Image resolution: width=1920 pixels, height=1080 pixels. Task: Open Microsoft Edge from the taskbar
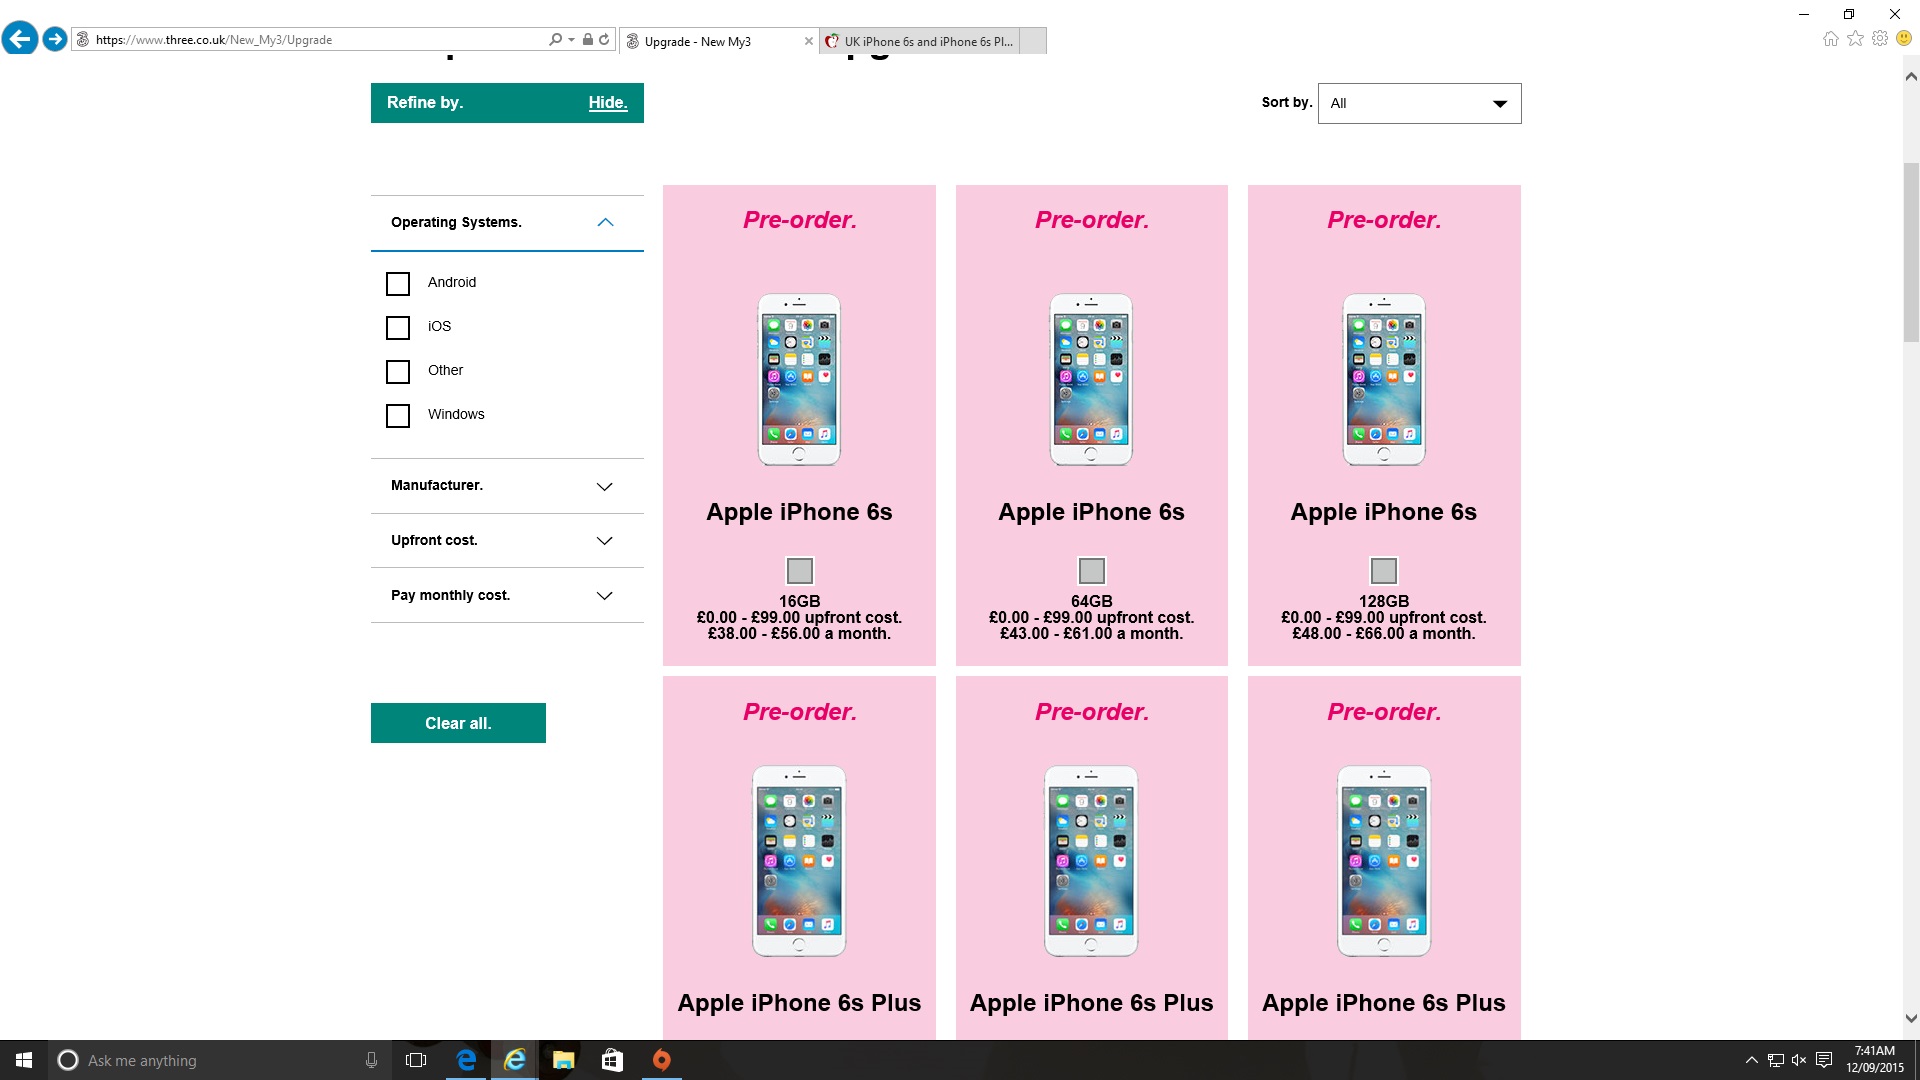point(466,1060)
